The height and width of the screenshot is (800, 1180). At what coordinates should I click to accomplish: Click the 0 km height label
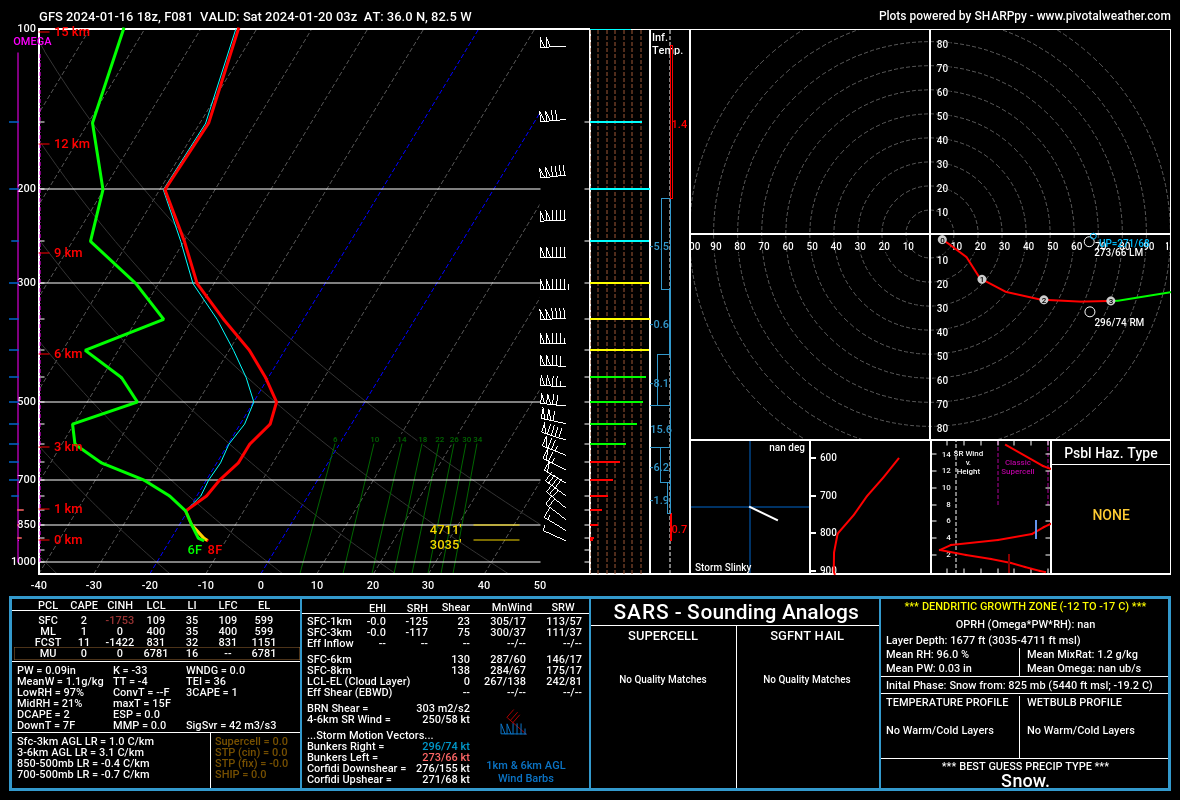pos(68,540)
